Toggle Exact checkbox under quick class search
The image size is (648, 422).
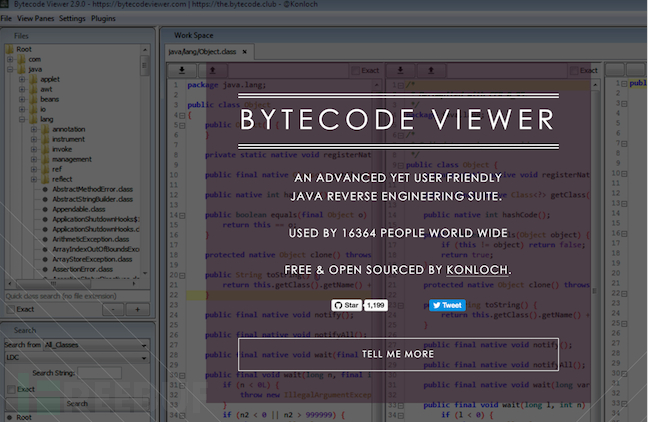coord(10,310)
